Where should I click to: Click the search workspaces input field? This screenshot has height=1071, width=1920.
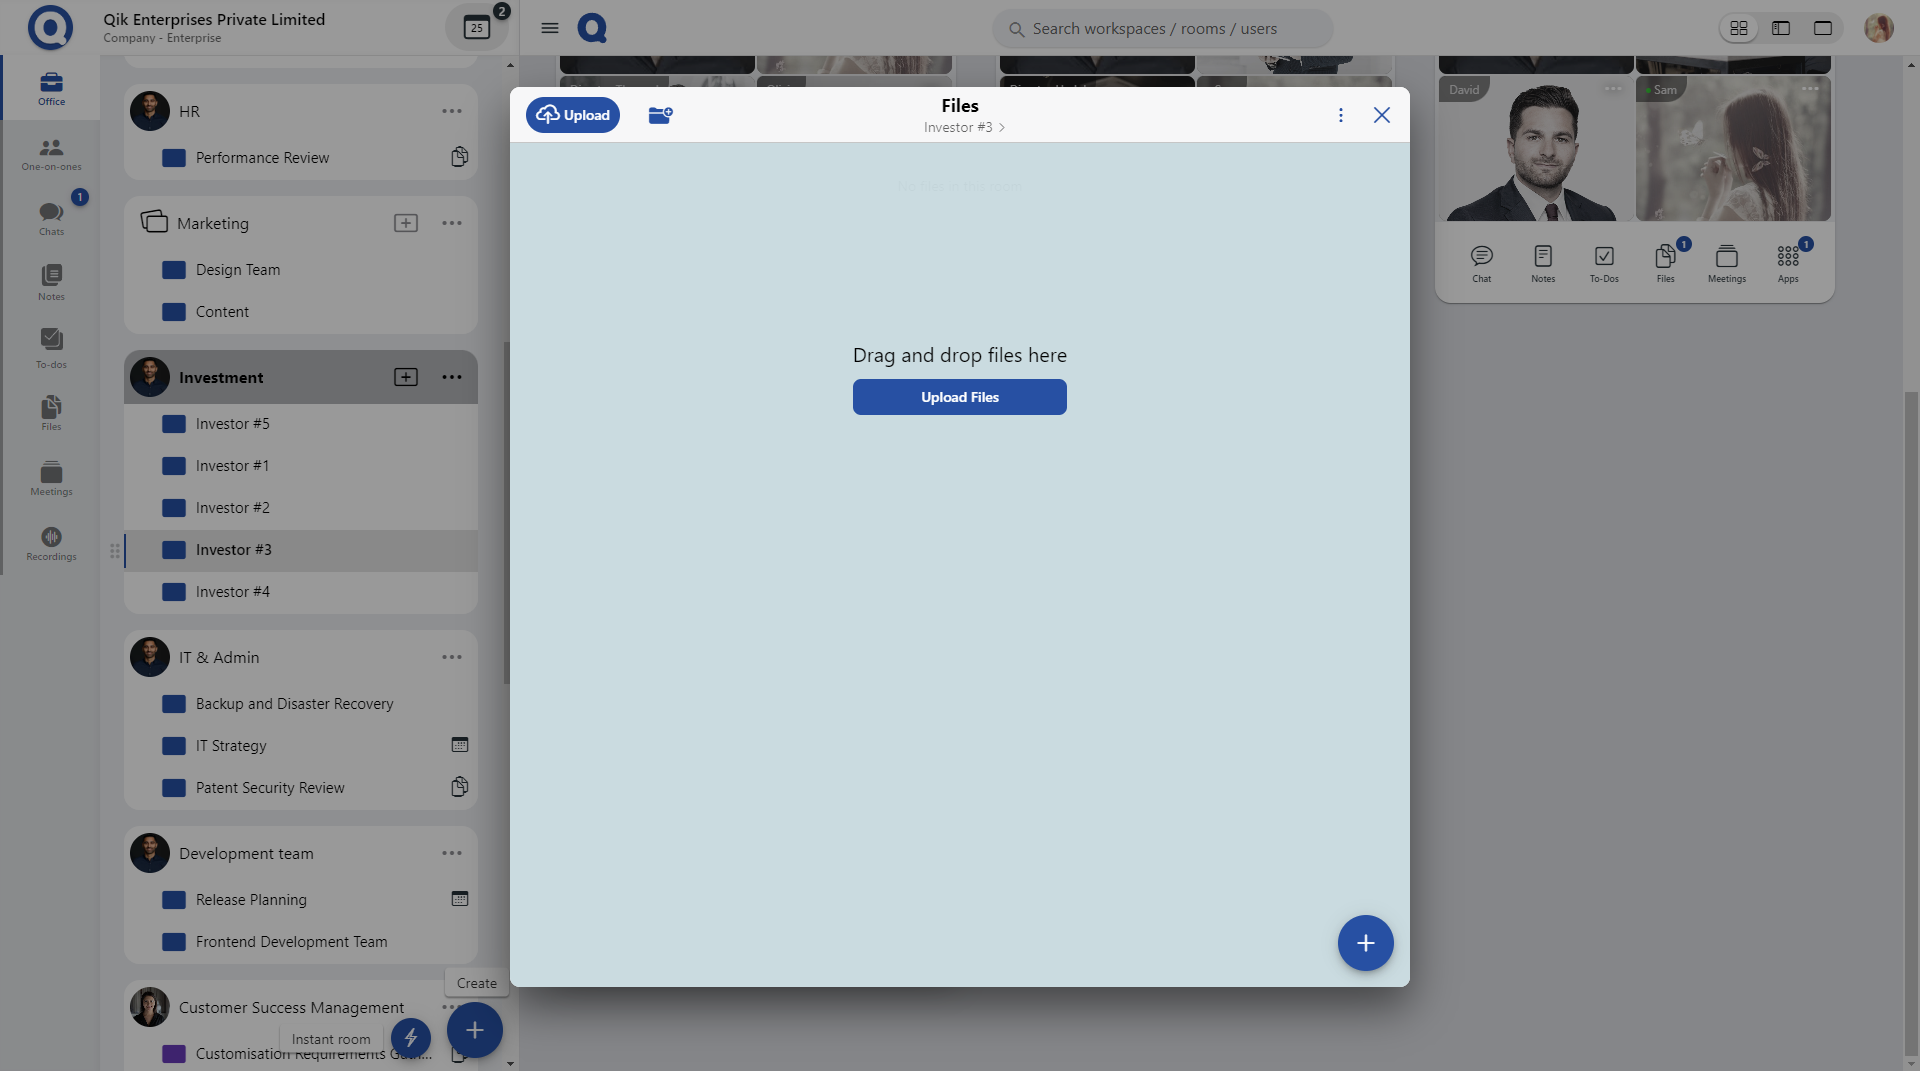(1160, 28)
